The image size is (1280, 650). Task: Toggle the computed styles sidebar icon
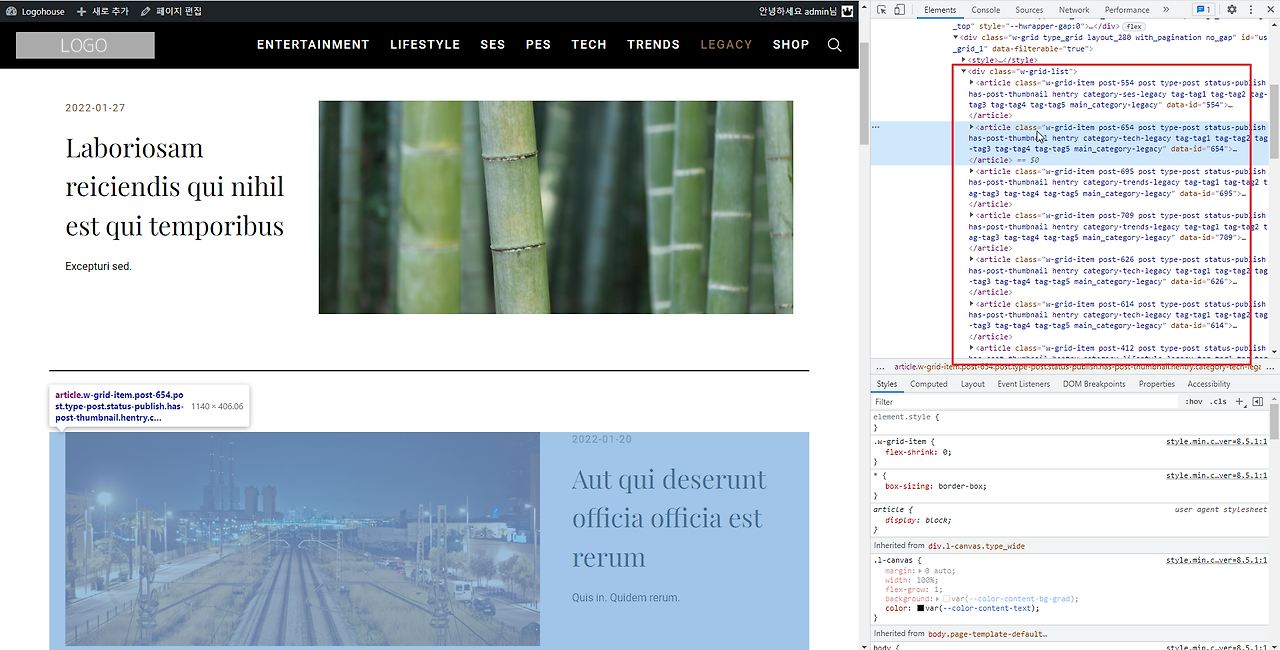pos(1258,401)
